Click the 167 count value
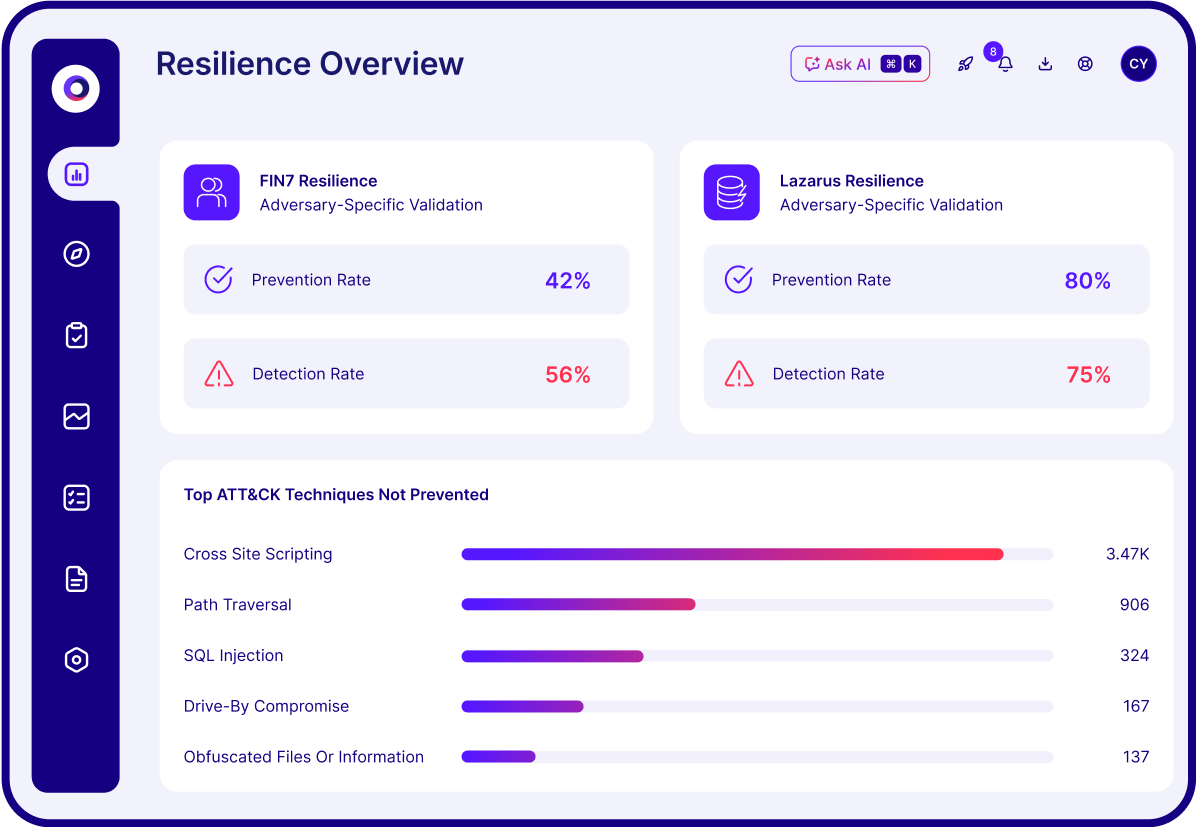 [x=1136, y=706]
